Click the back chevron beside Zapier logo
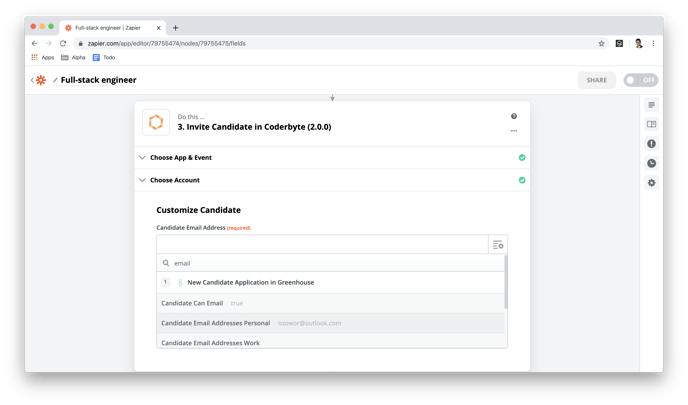Image resolution: width=688 pixels, height=405 pixels. point(32,80)
